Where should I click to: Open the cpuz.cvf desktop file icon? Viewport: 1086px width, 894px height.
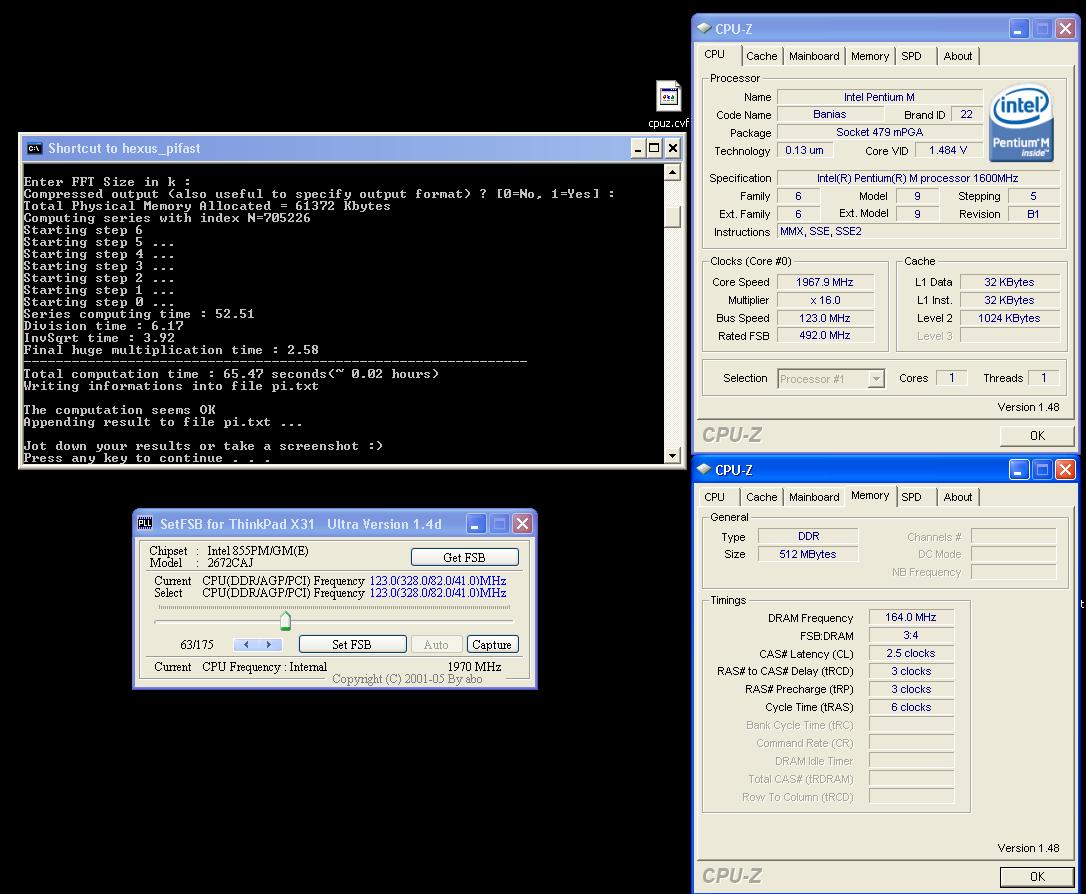(x=668, y=105)
